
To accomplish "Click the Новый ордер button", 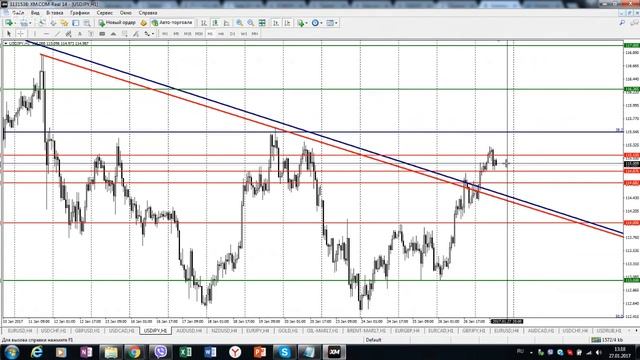I will (117, 23).
